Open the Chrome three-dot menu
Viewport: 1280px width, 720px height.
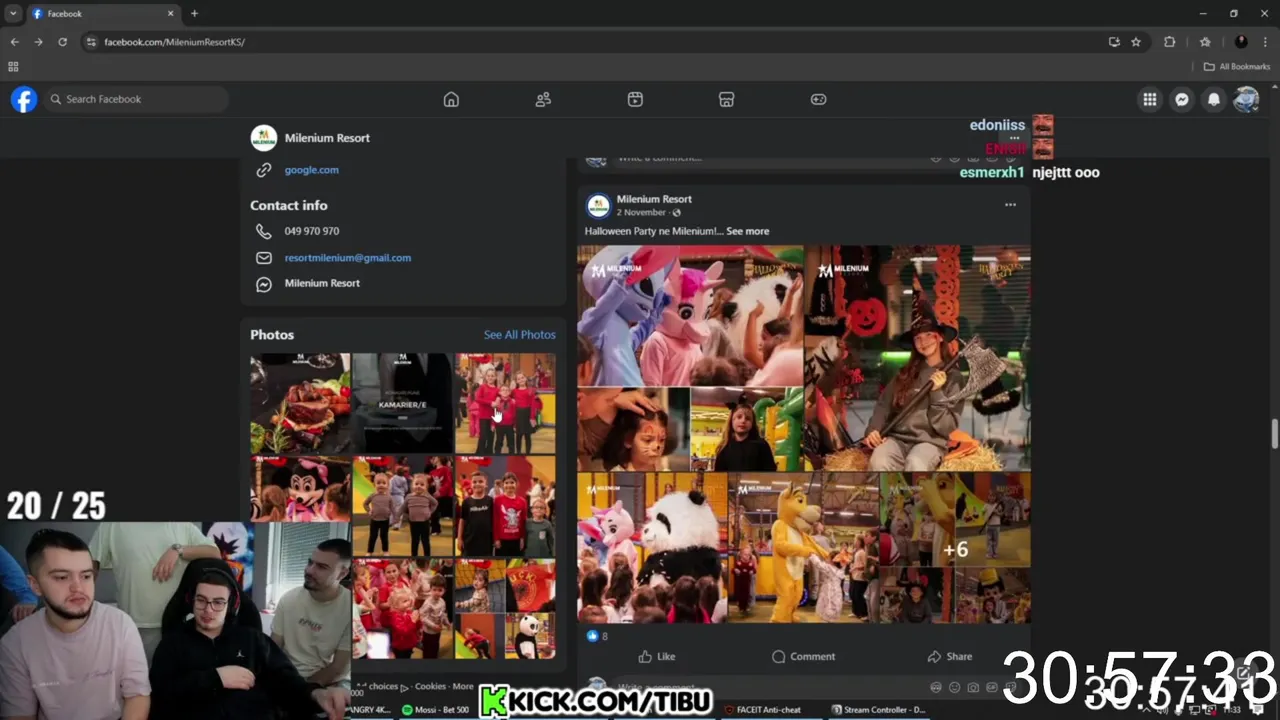tap(1266, 42)
